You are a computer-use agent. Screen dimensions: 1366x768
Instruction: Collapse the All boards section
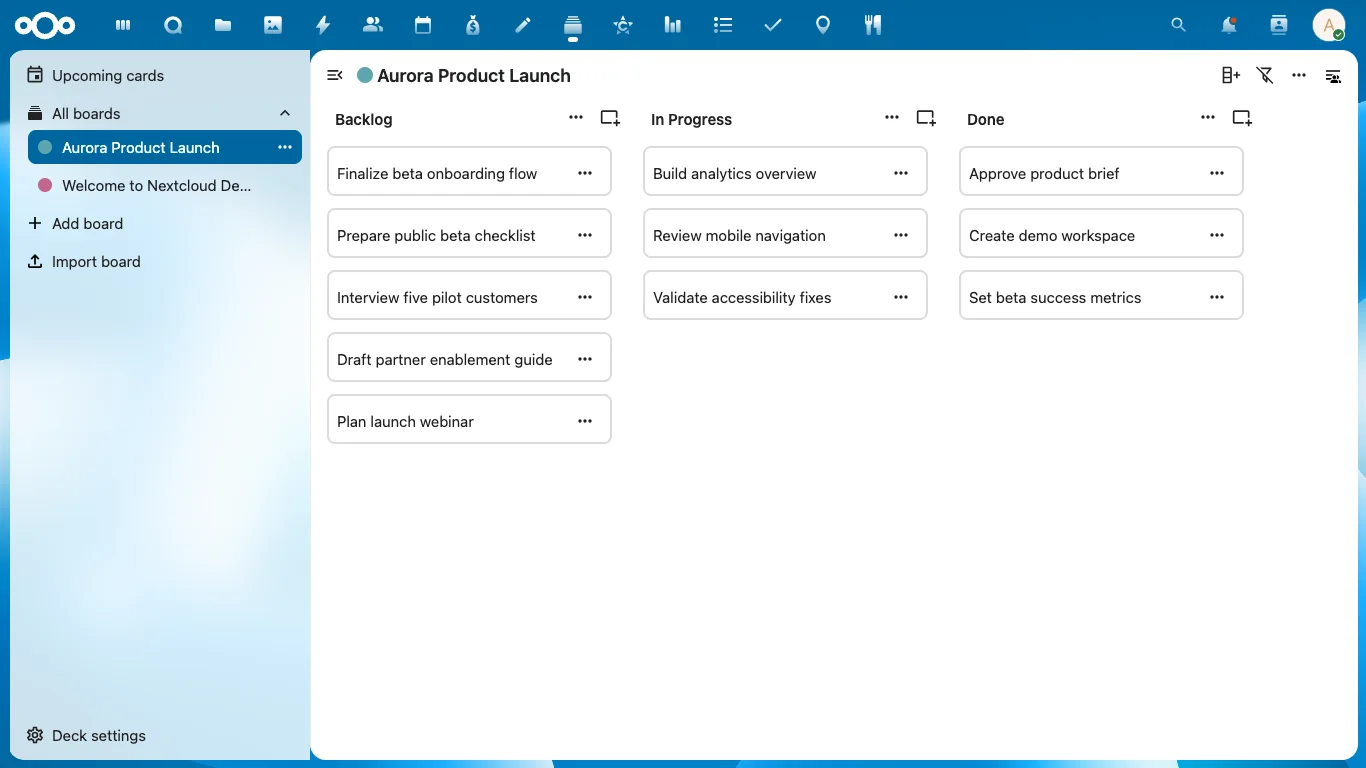(285, 113)
